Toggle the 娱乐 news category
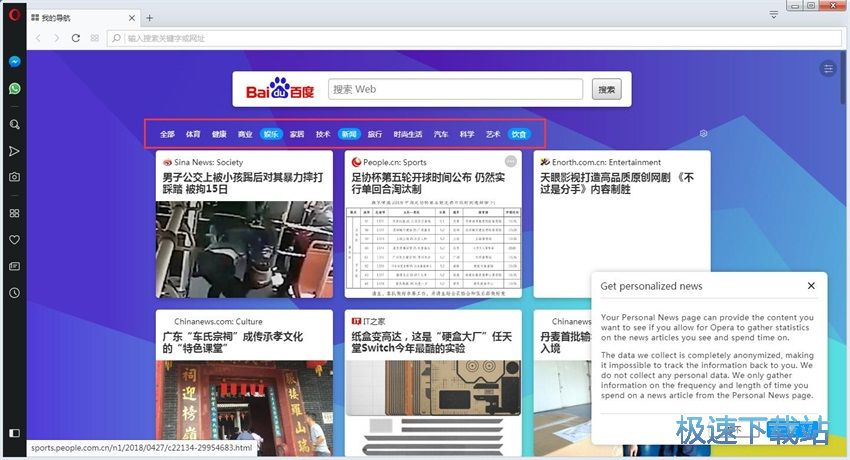 (271, 134)
